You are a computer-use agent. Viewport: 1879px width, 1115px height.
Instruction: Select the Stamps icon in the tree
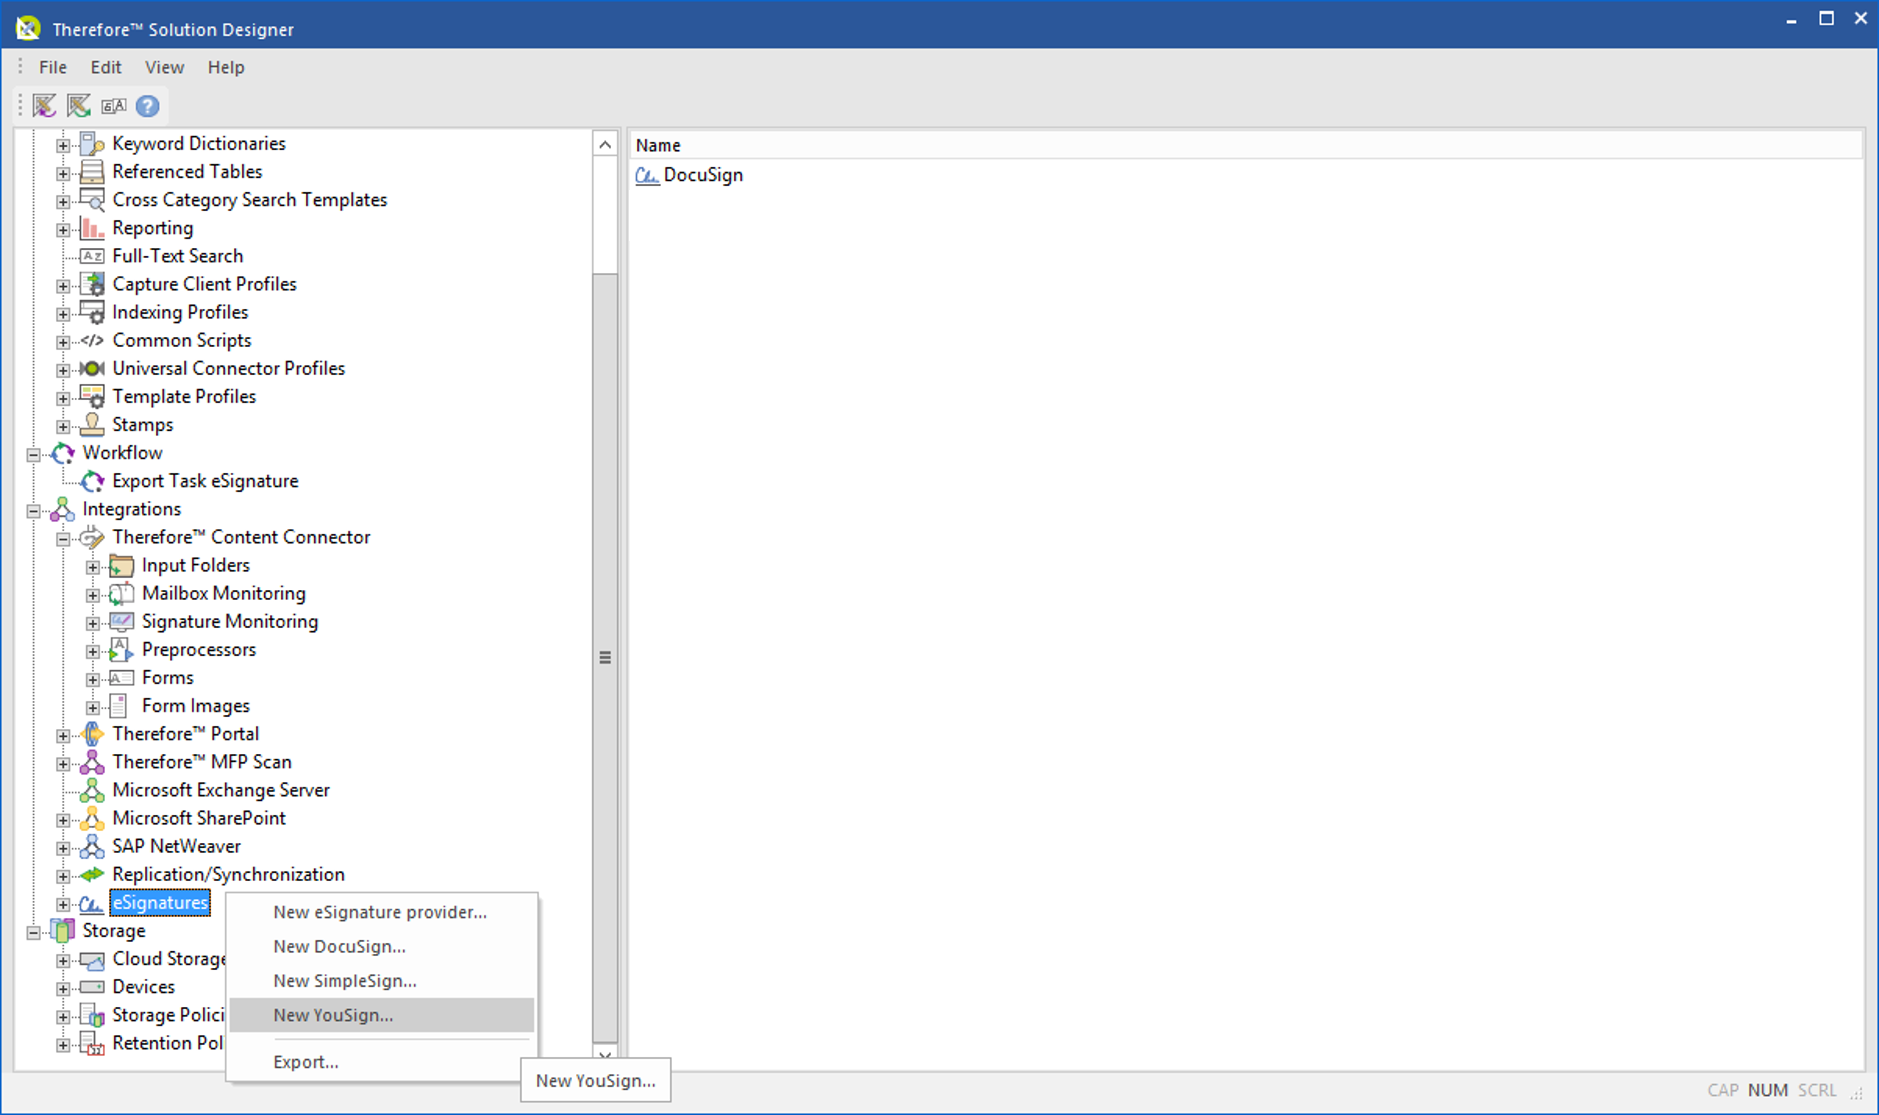point(92,424)
